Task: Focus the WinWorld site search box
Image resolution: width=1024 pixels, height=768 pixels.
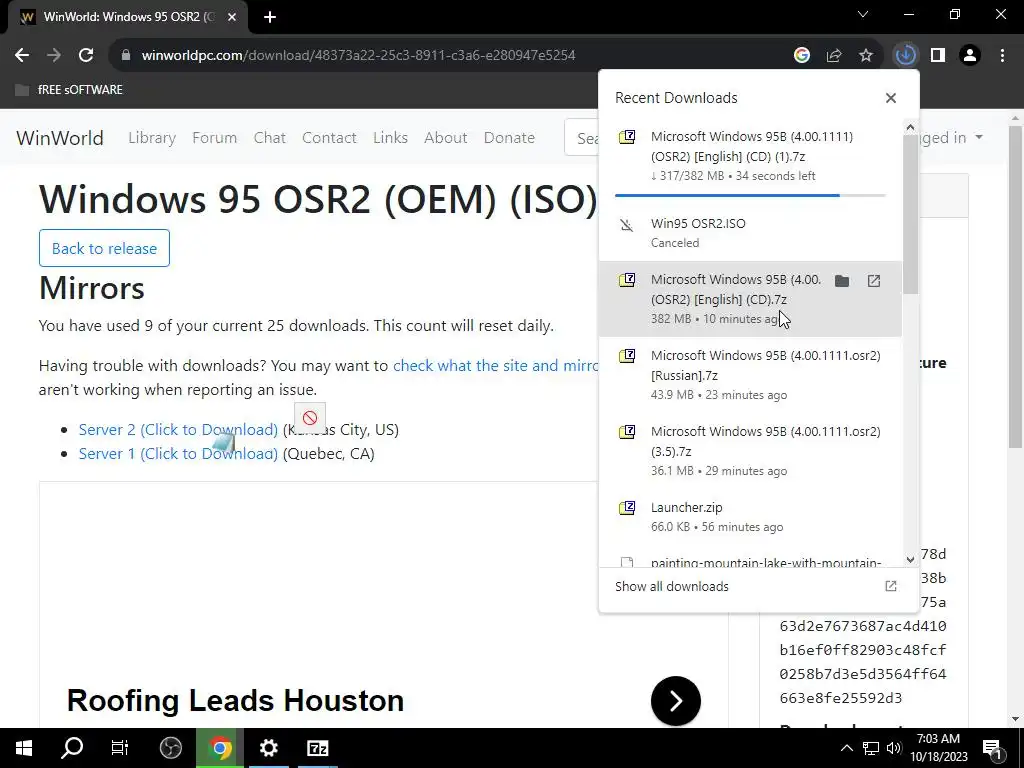Action: 581,138
